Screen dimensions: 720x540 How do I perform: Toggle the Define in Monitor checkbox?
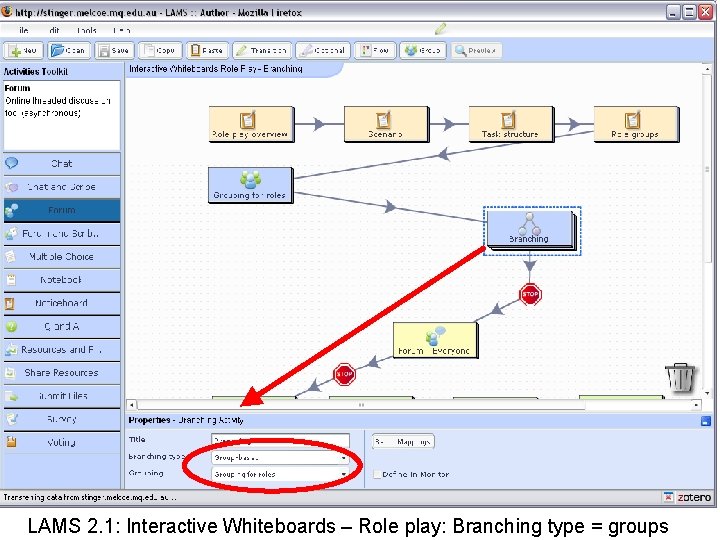[377, 474]
